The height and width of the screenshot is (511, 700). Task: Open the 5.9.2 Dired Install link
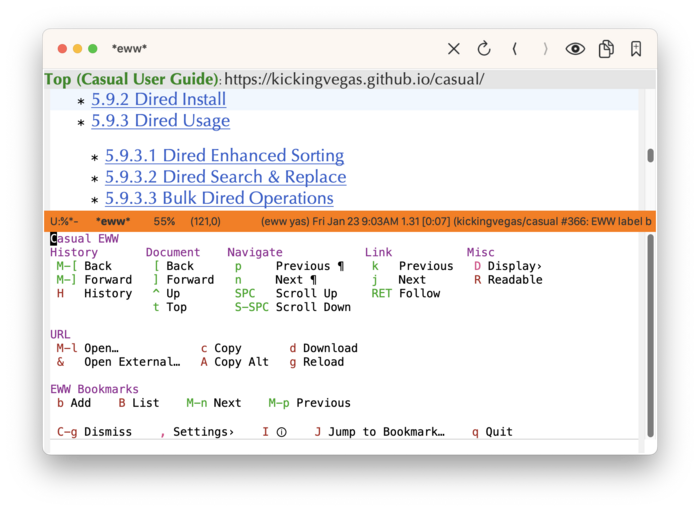click(158, 99)
